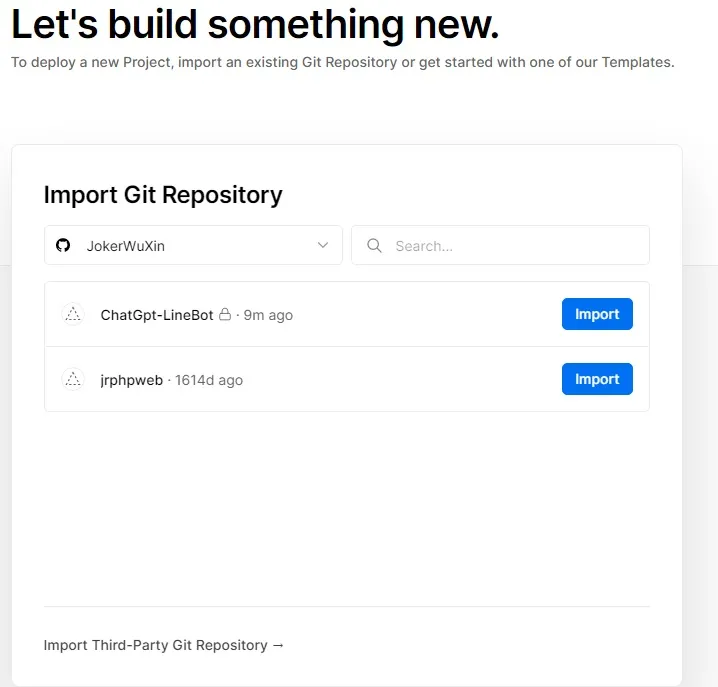718x687 pixels.
Task: Click the private lock icon on ChatGpt-LineBot
Action: click(225, 315)
